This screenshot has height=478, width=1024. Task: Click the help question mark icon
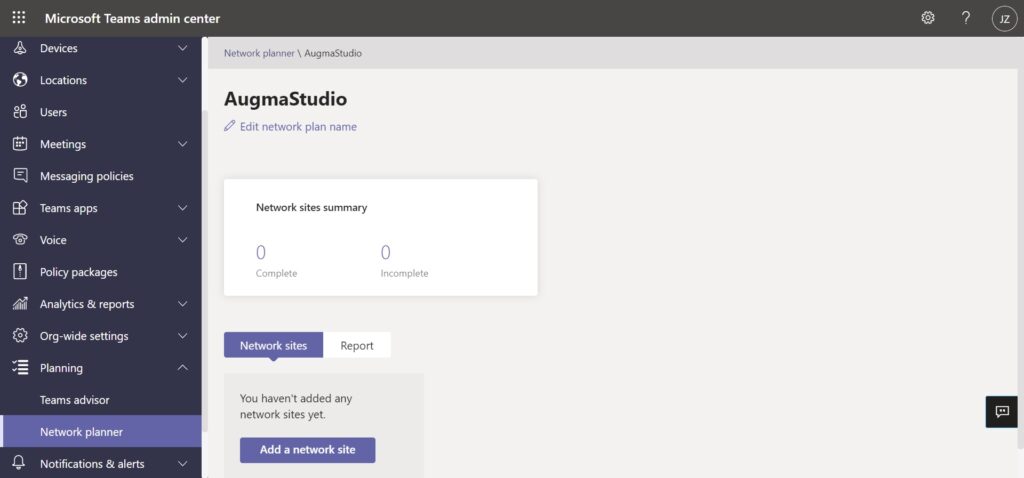tap(966, 18)
